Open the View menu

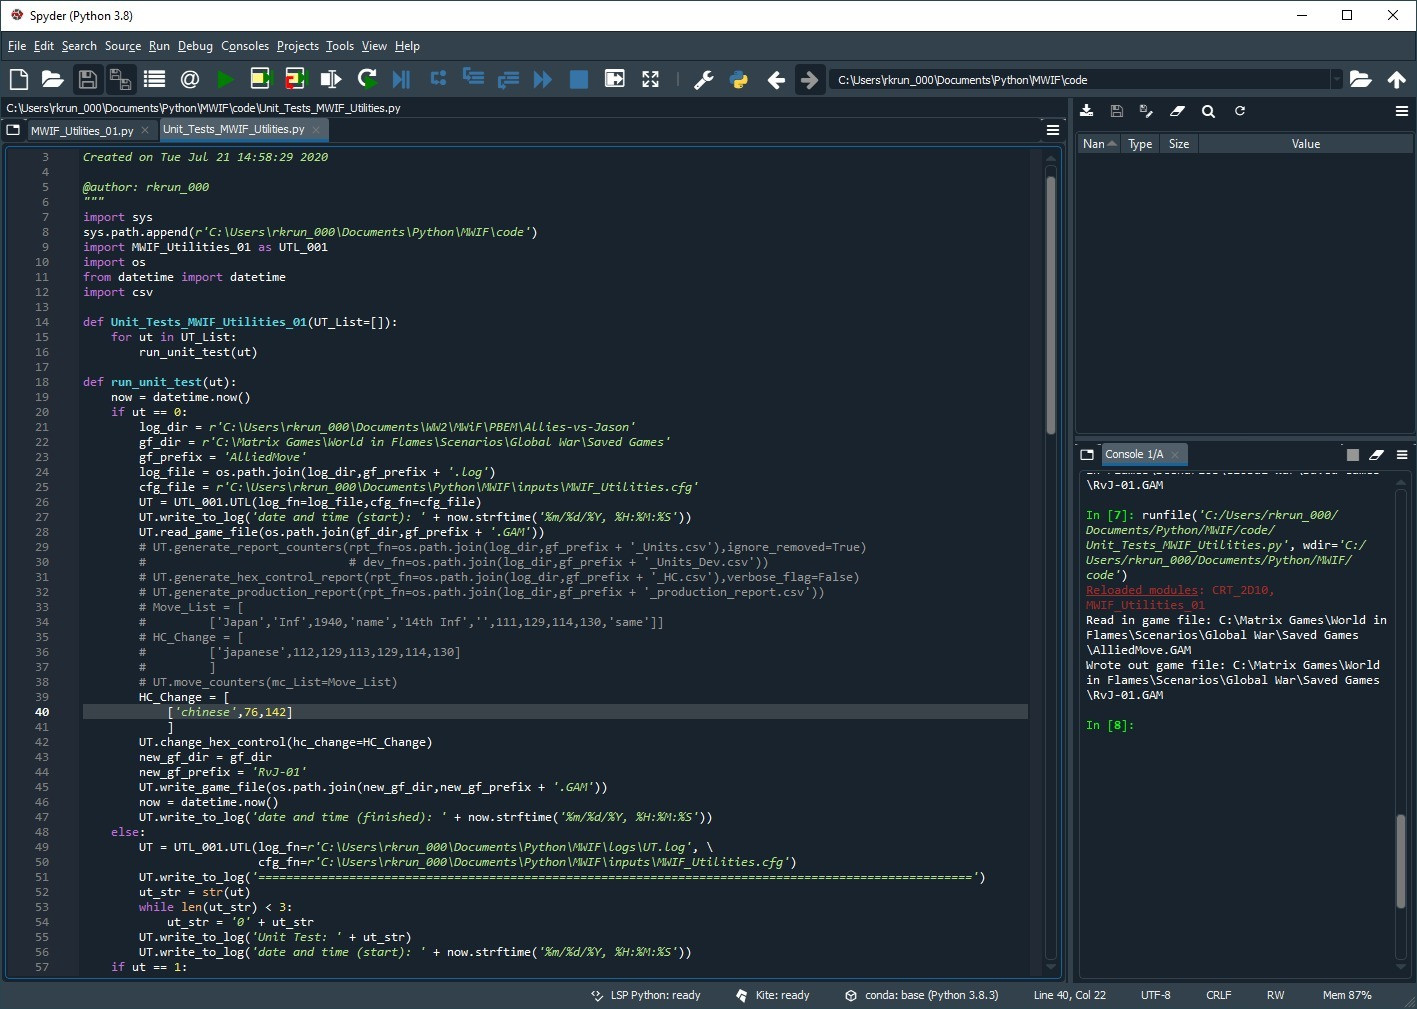point(374,46)
